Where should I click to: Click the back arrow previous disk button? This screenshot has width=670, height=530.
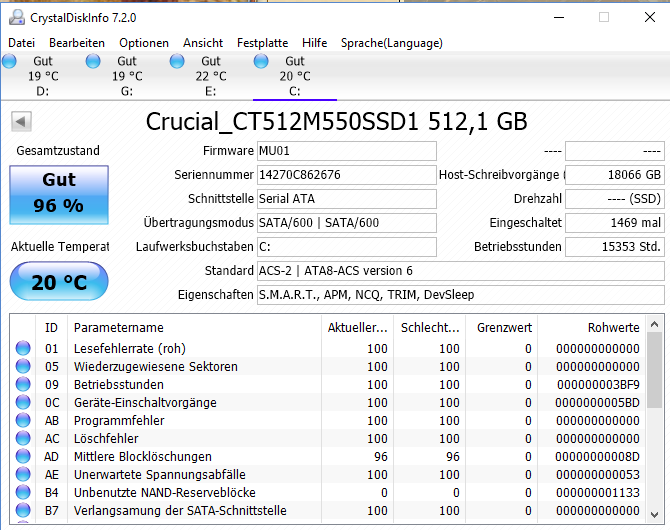pos(21,122)
